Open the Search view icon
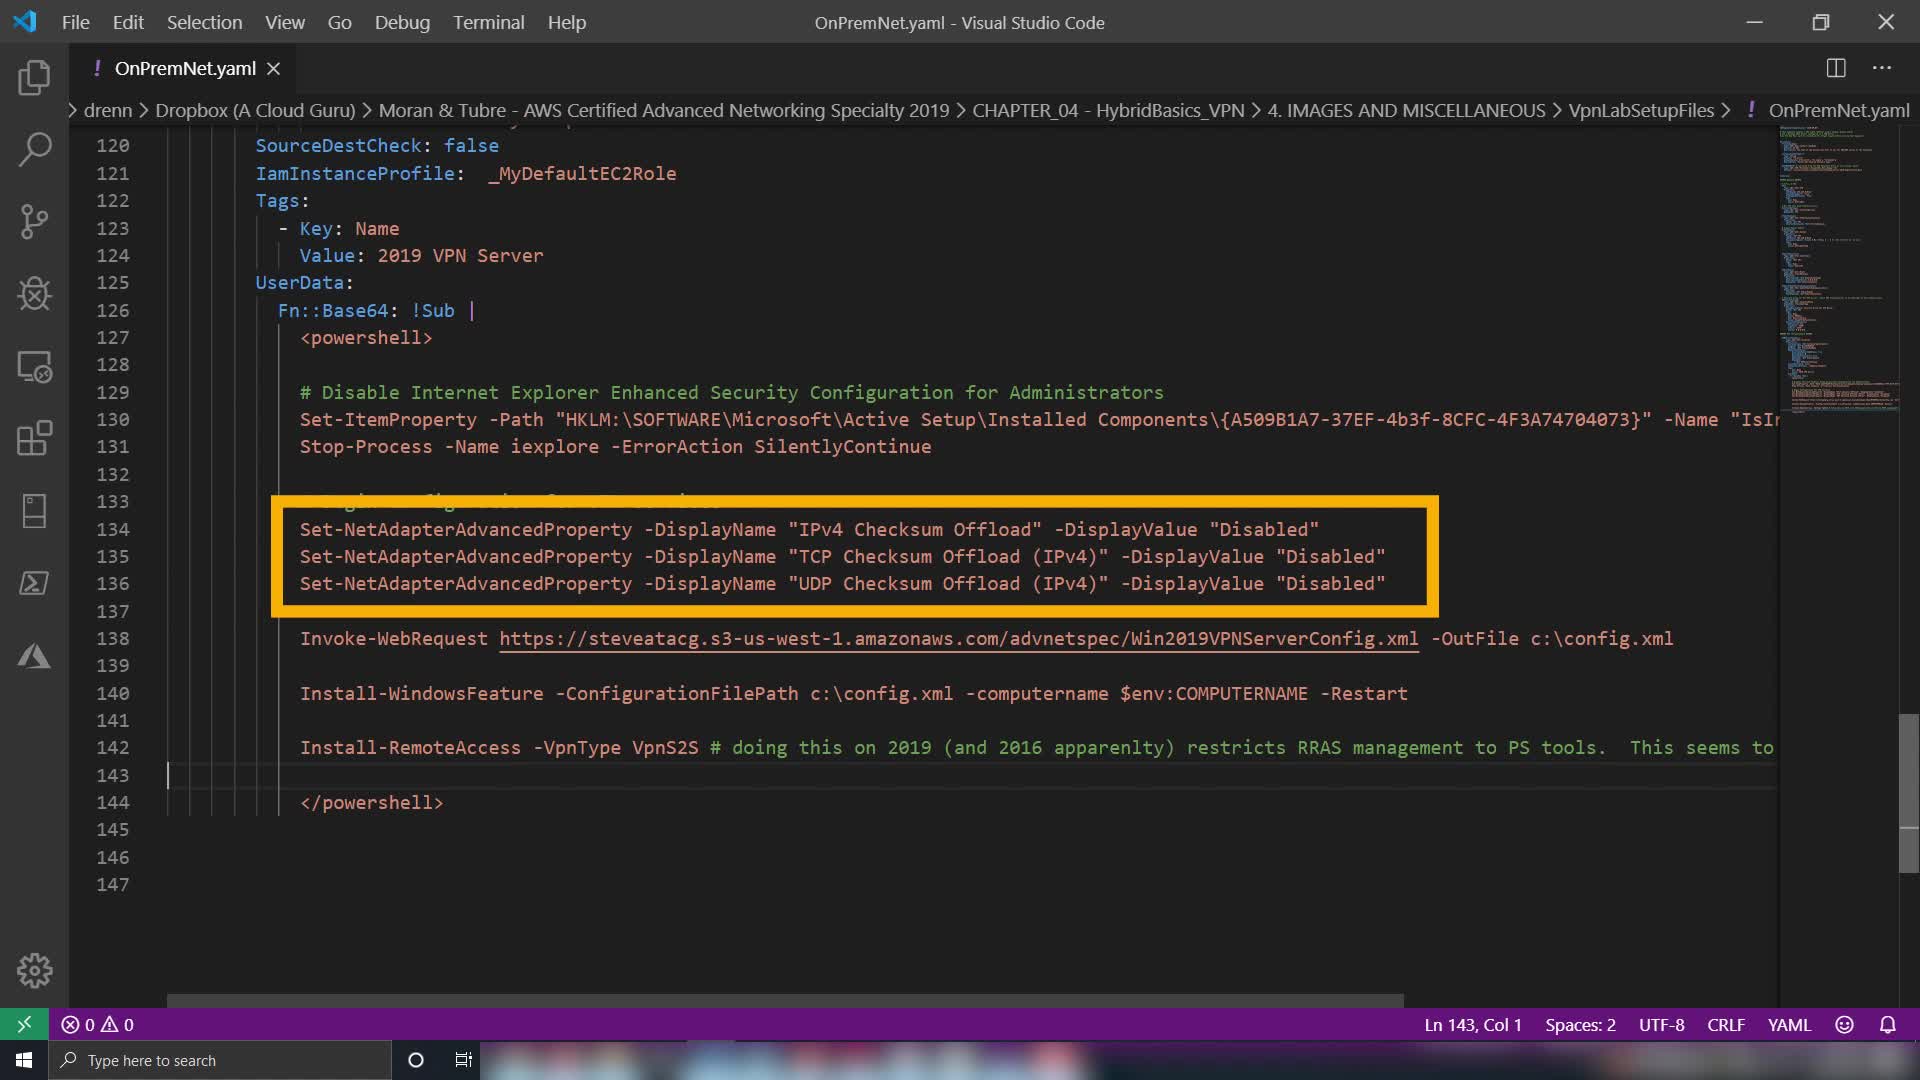Viewport: 1920px width, 1080px height. pyautogui.click(x=34, y=150)
